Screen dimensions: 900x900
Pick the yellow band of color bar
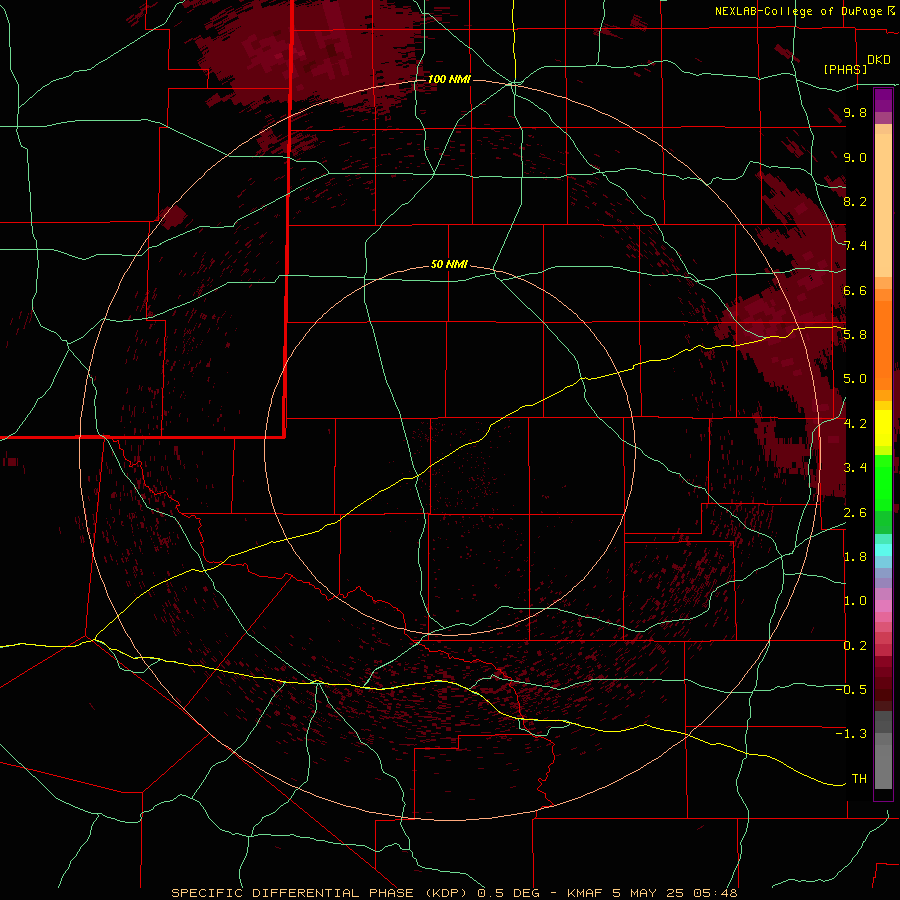(x=883, y=428)
